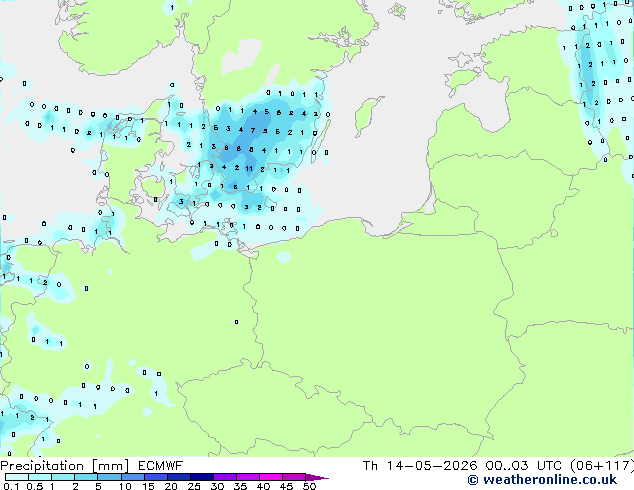The image size is (634, 490).
Task: Click the '00..03 UTC' time text
Action: [x=526, y=466]
